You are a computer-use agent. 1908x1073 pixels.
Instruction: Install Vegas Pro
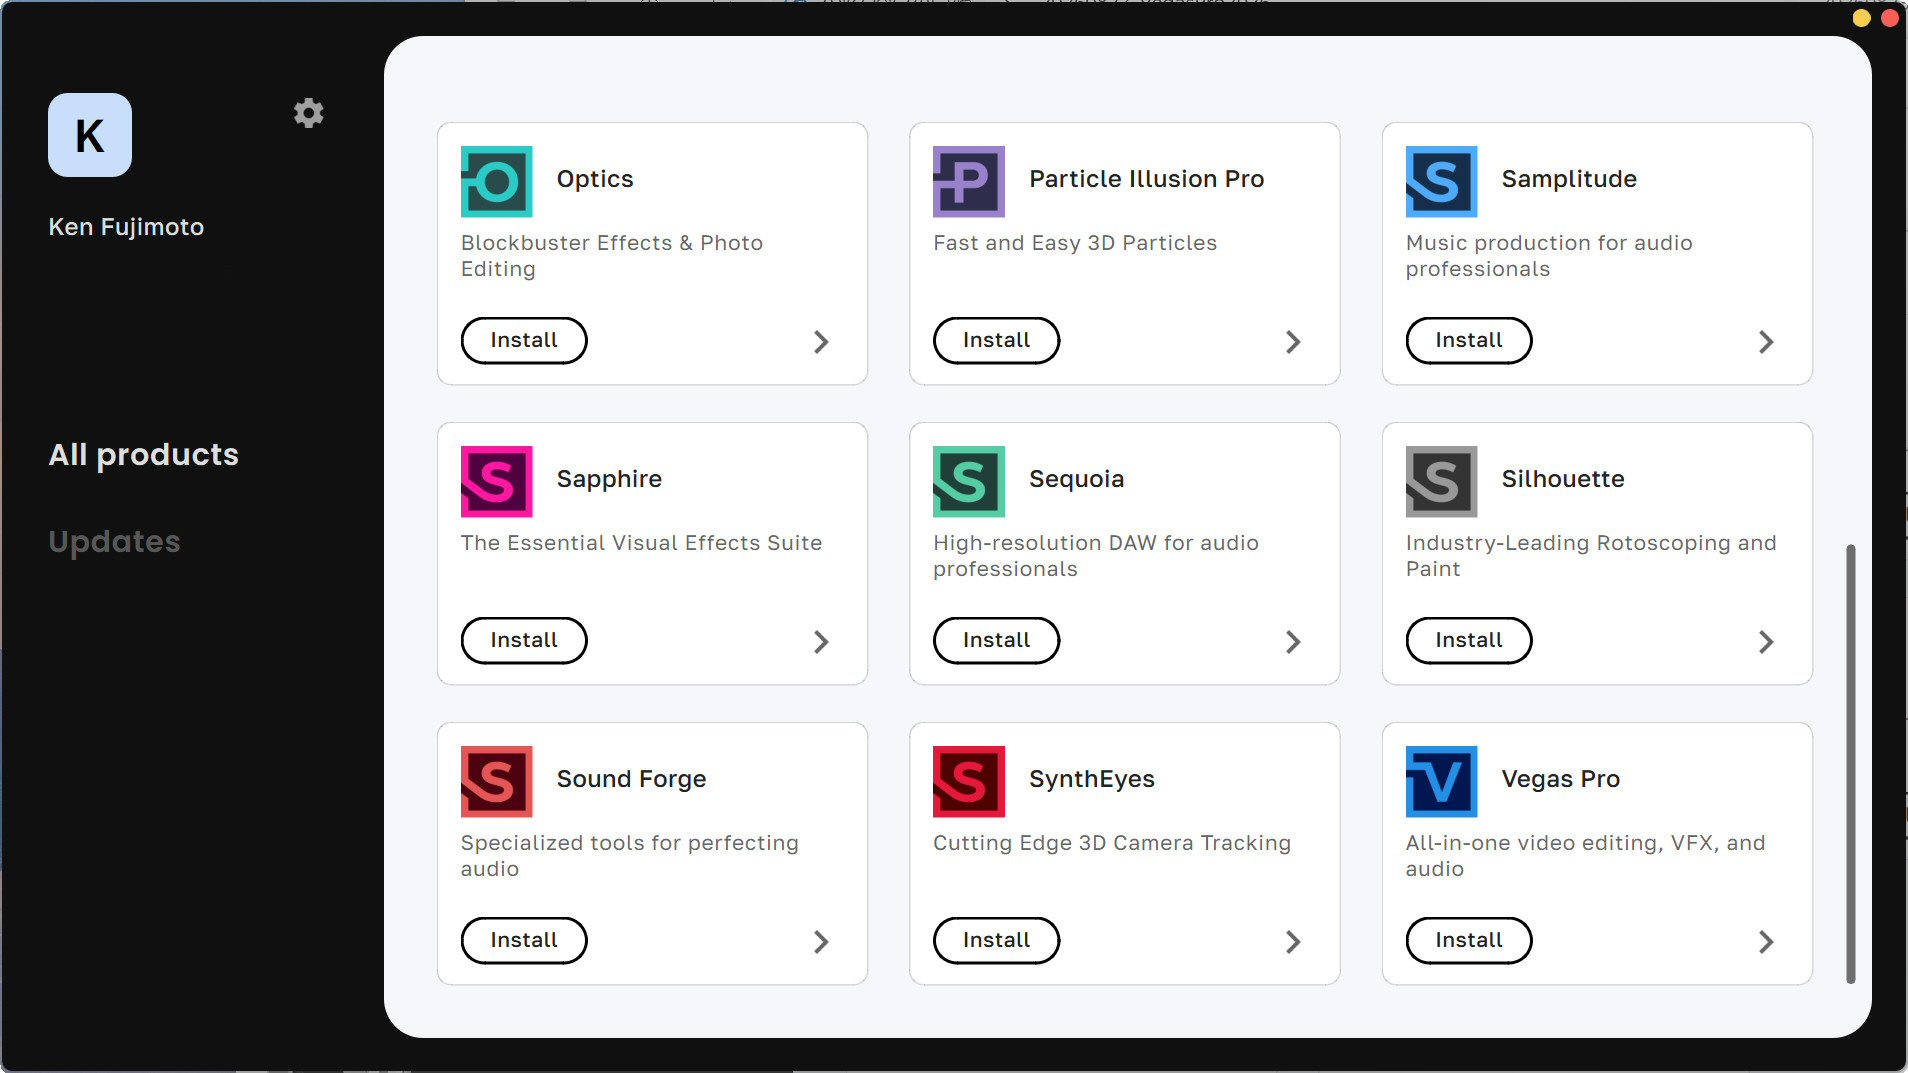click(x=1469, y=941)
